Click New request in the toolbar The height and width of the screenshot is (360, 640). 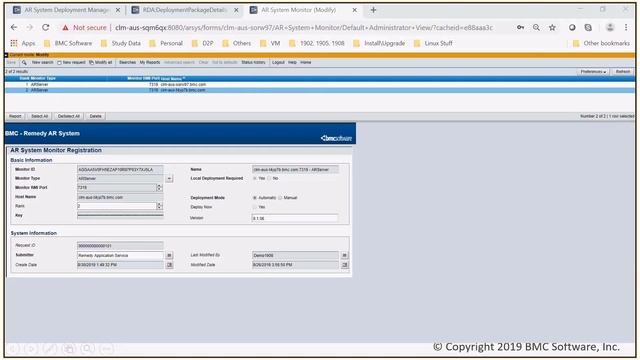(x=71, y=62)
